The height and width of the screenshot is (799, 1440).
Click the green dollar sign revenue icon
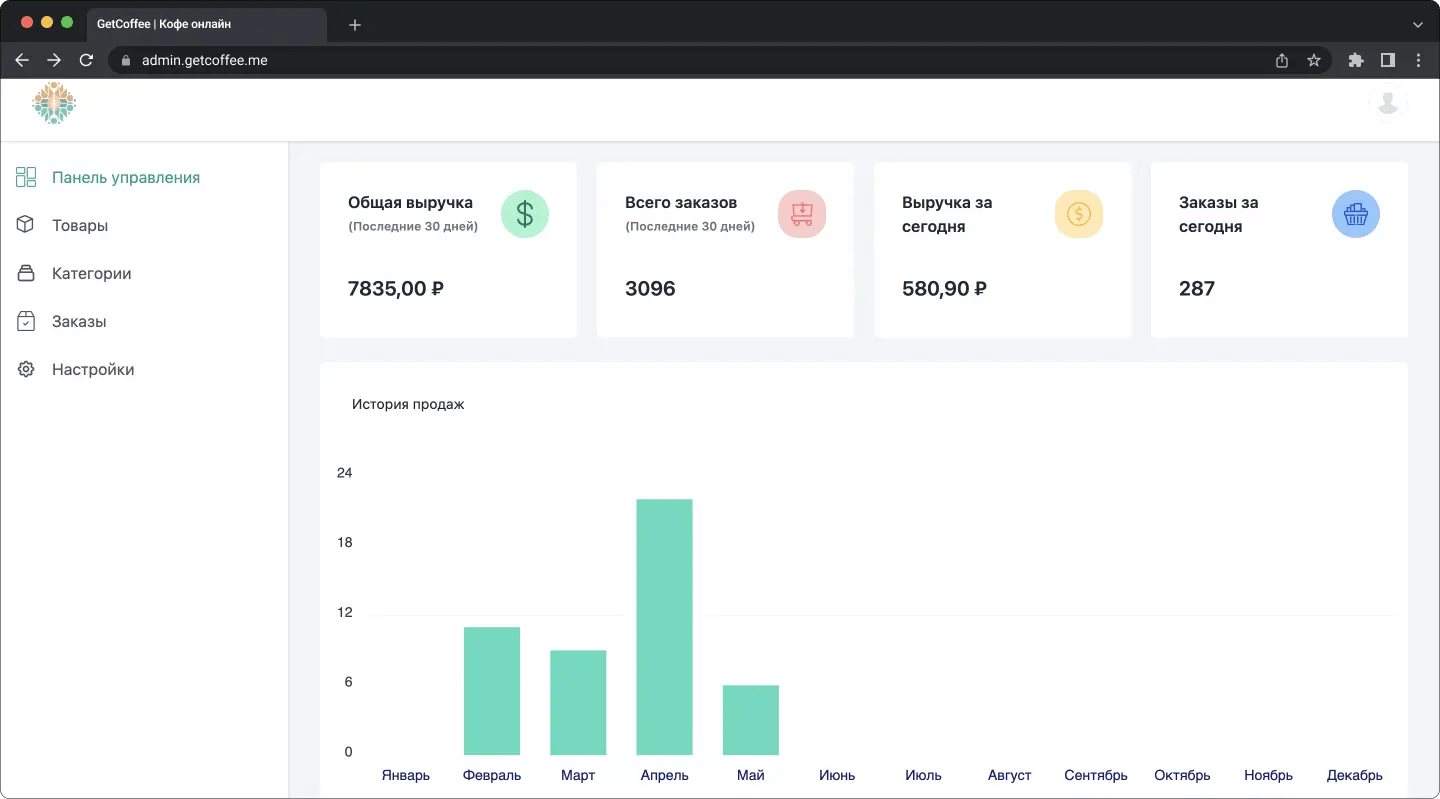point(525,214)
